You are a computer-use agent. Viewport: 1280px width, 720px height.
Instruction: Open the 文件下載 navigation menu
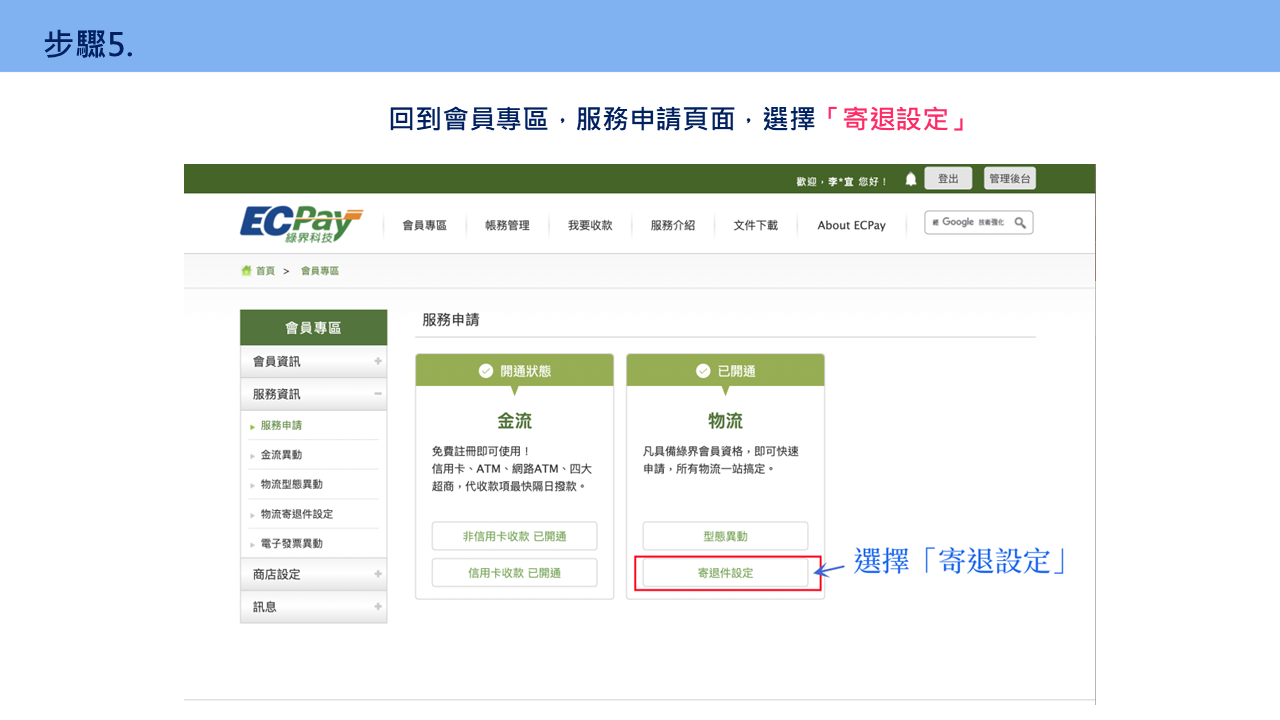coord(755,225)
